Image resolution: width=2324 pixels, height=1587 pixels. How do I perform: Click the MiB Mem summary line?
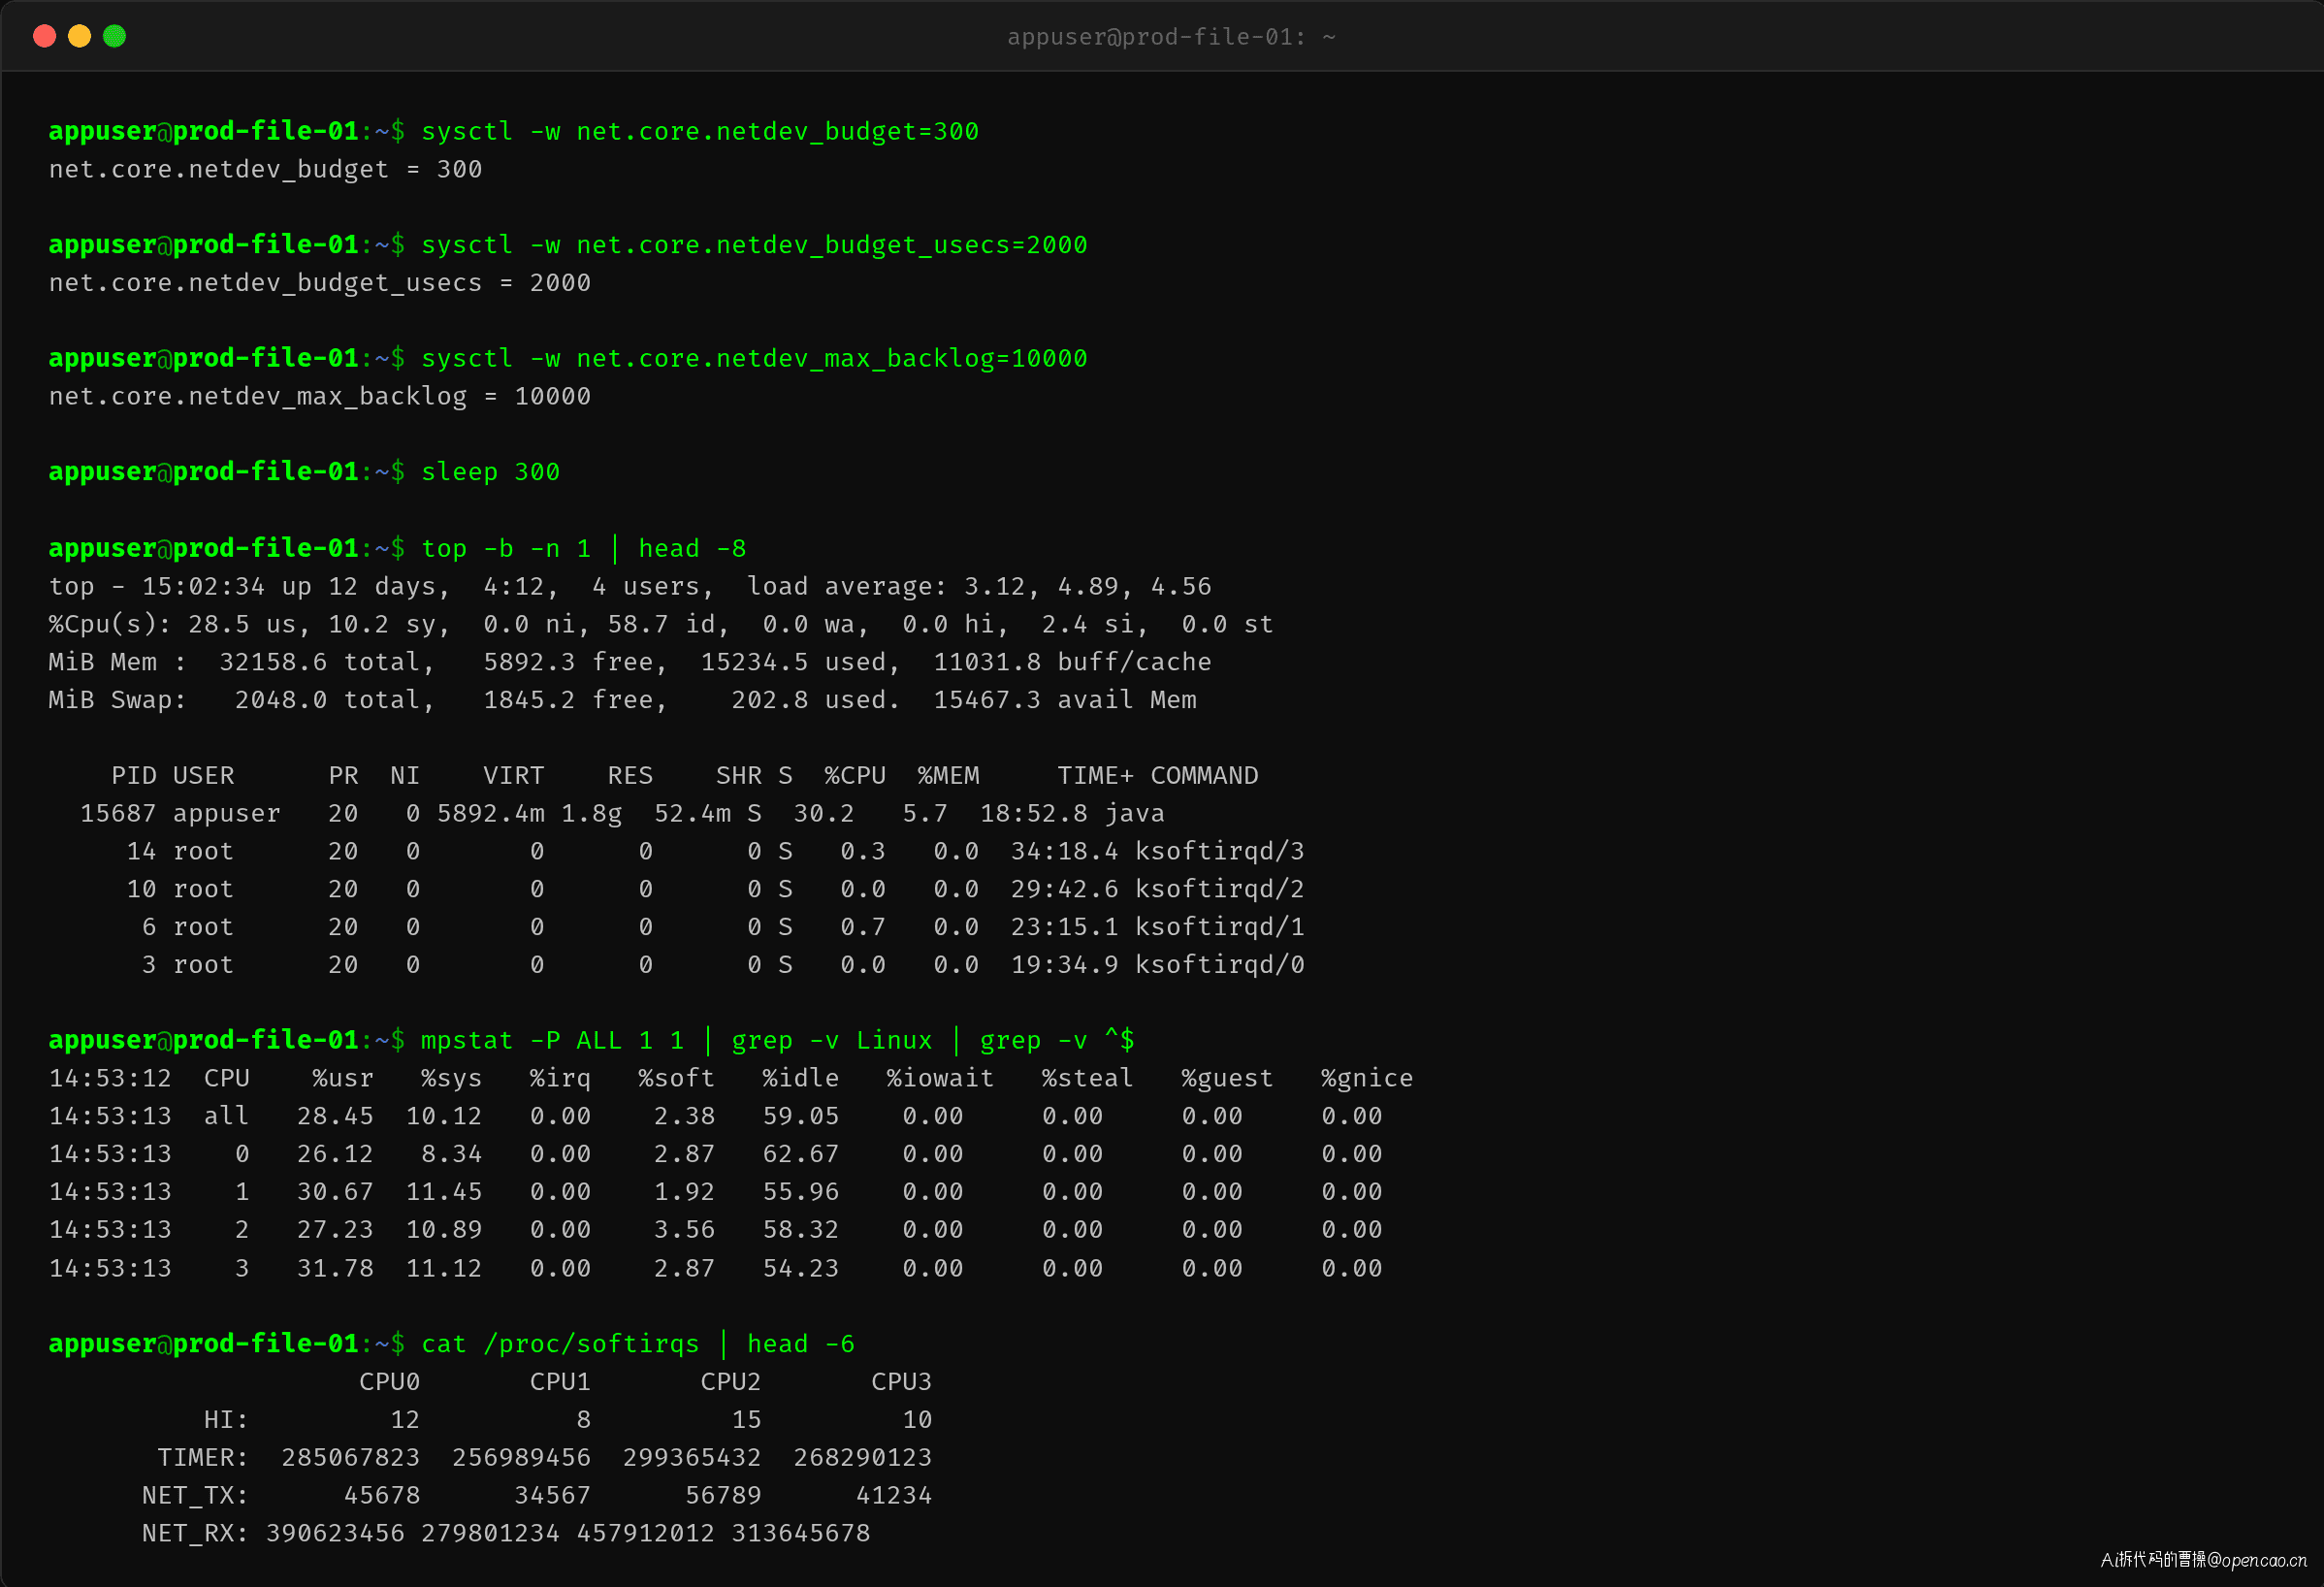tap(630, 662)
